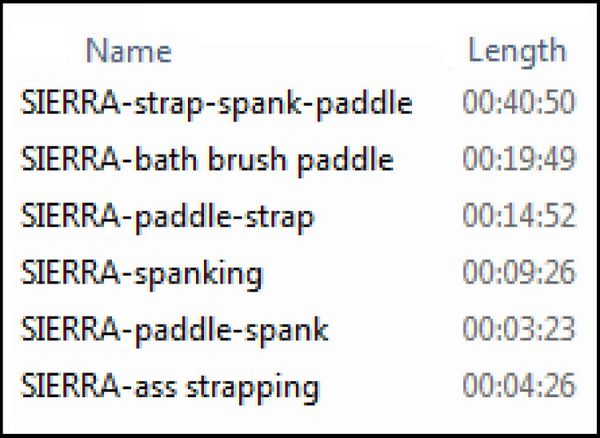
Task: Click the 00:09:26 length value
Action: coord(518,272)
